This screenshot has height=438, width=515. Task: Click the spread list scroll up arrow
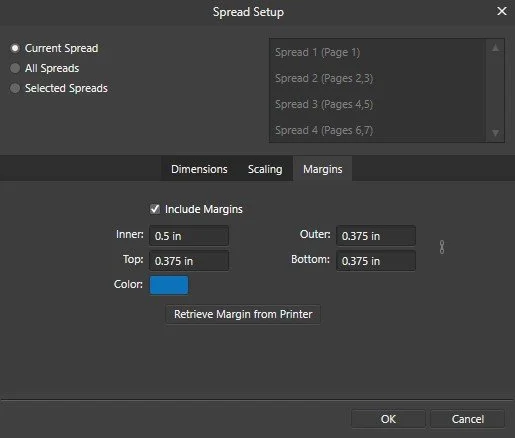pyautogui.click(x=495, y=48)
